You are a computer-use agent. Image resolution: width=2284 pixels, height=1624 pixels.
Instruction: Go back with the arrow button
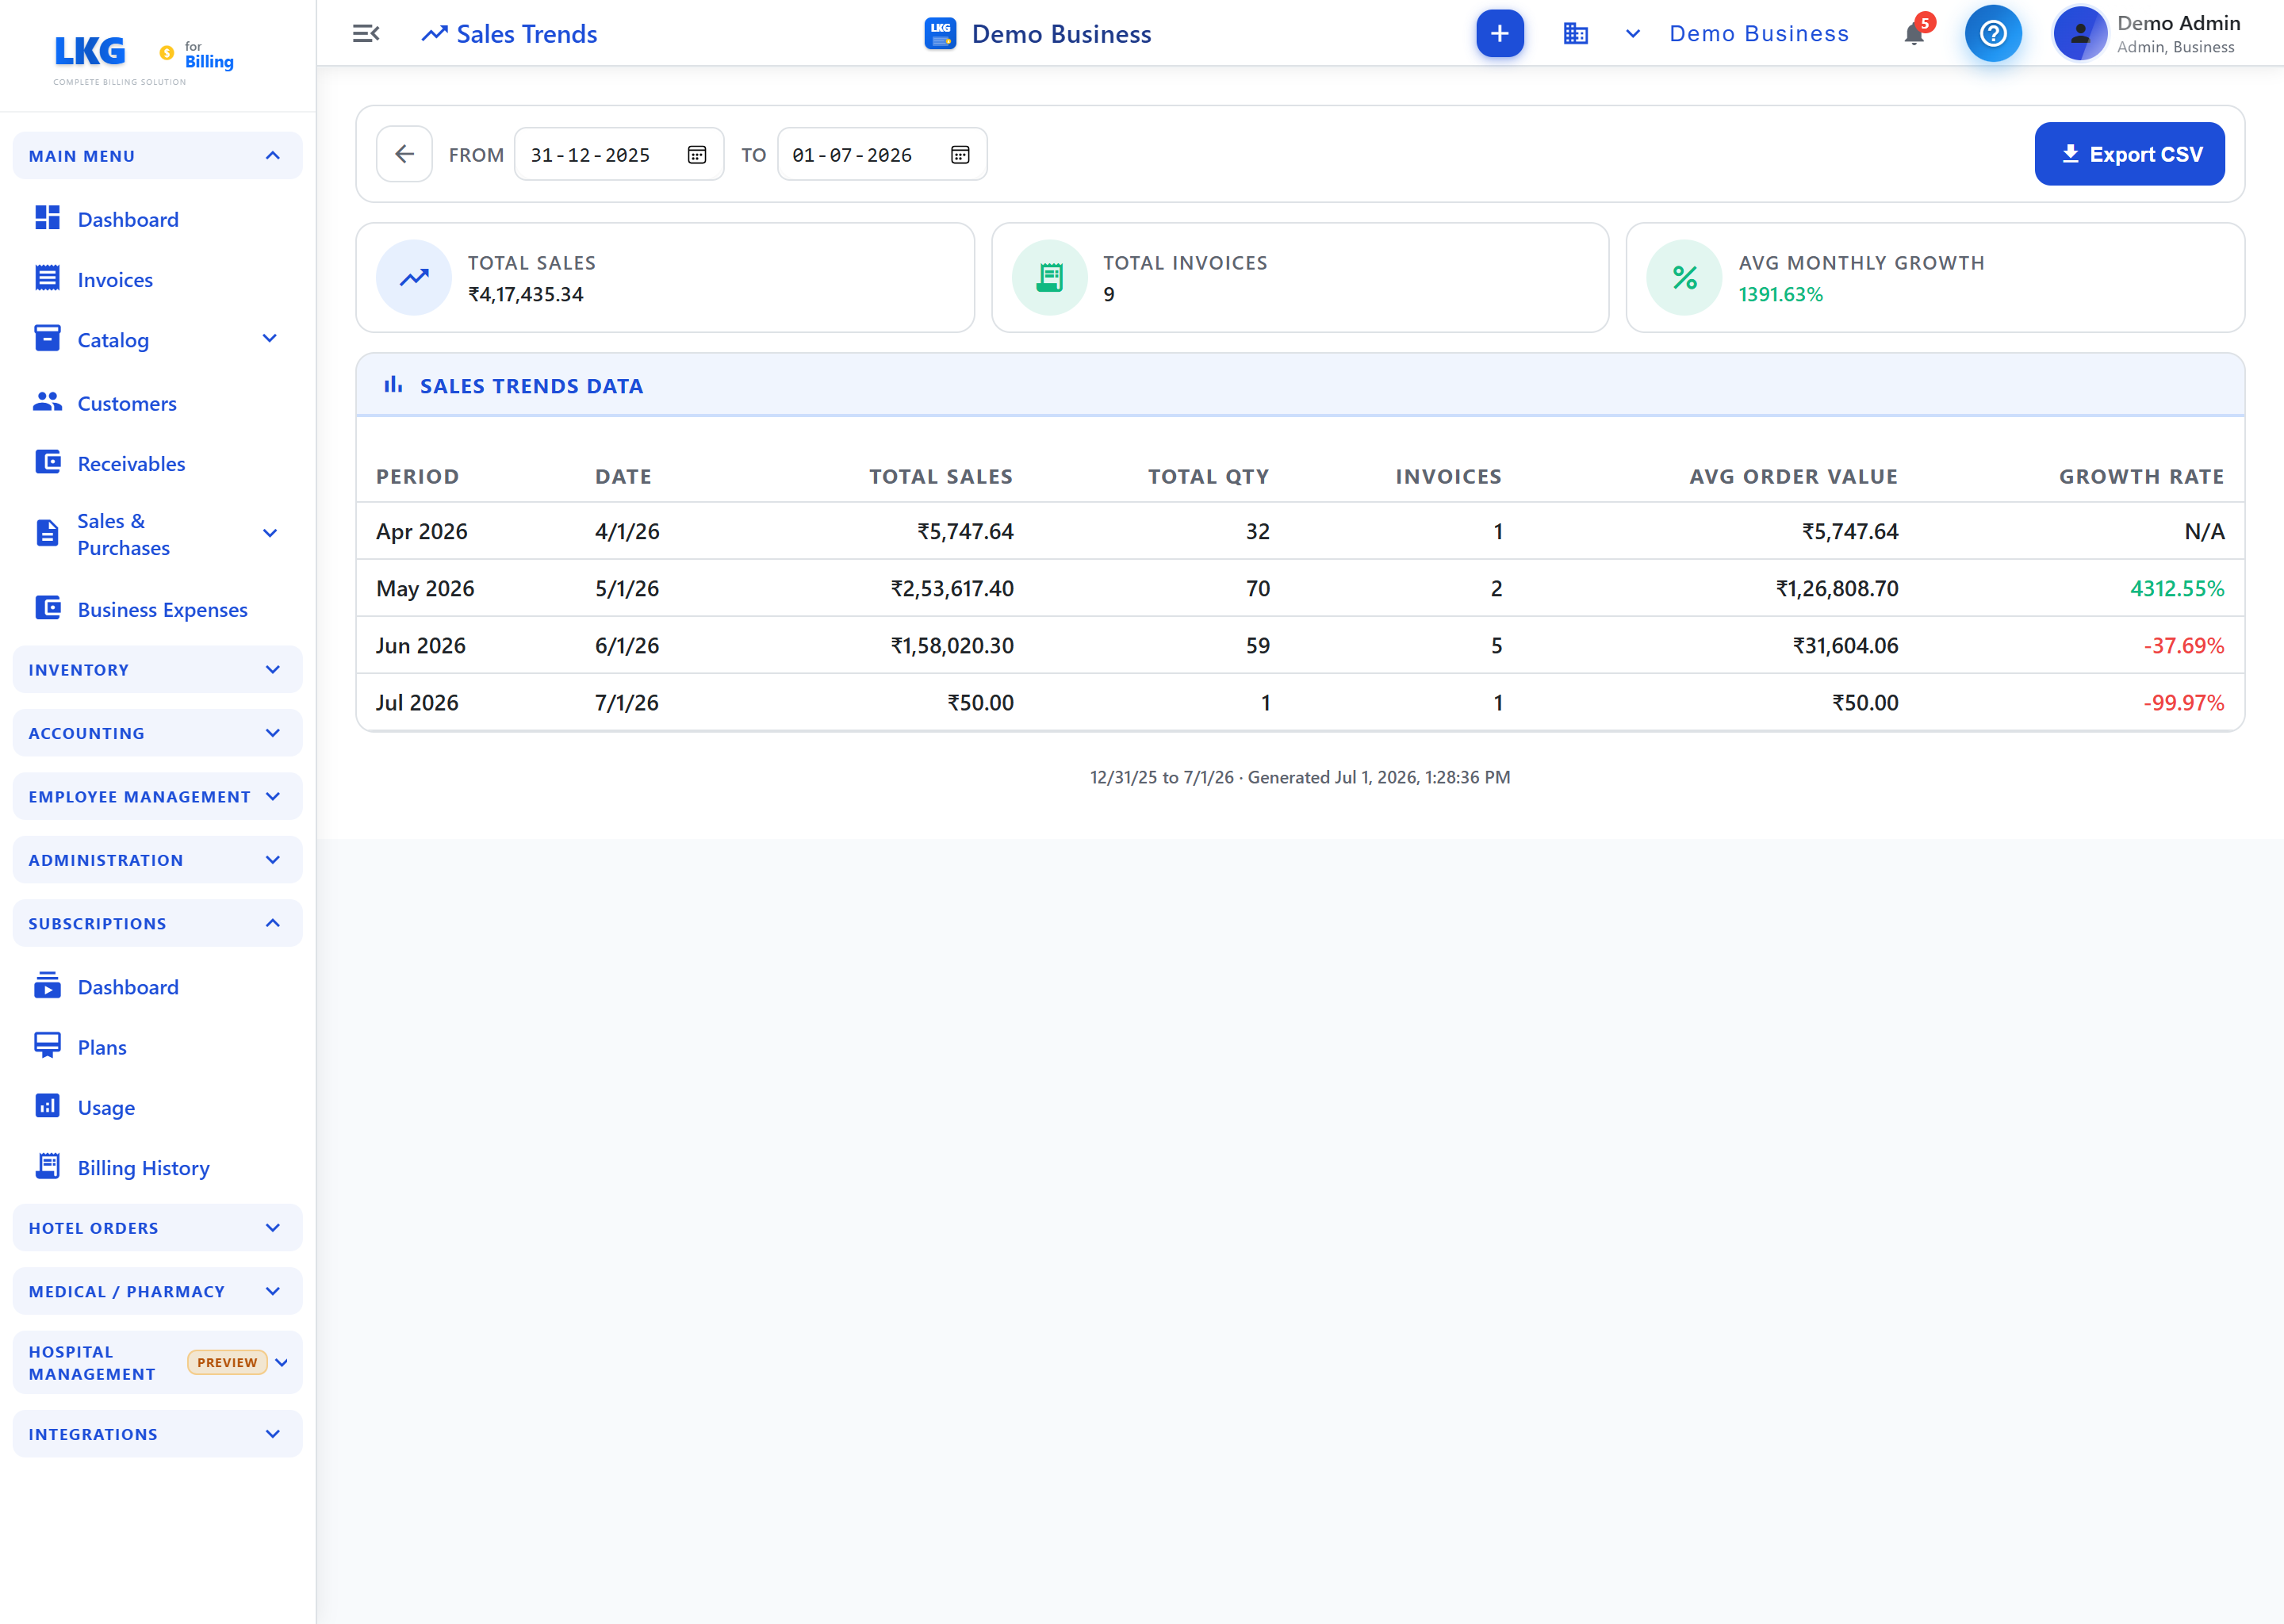click(x=404, y=154)
